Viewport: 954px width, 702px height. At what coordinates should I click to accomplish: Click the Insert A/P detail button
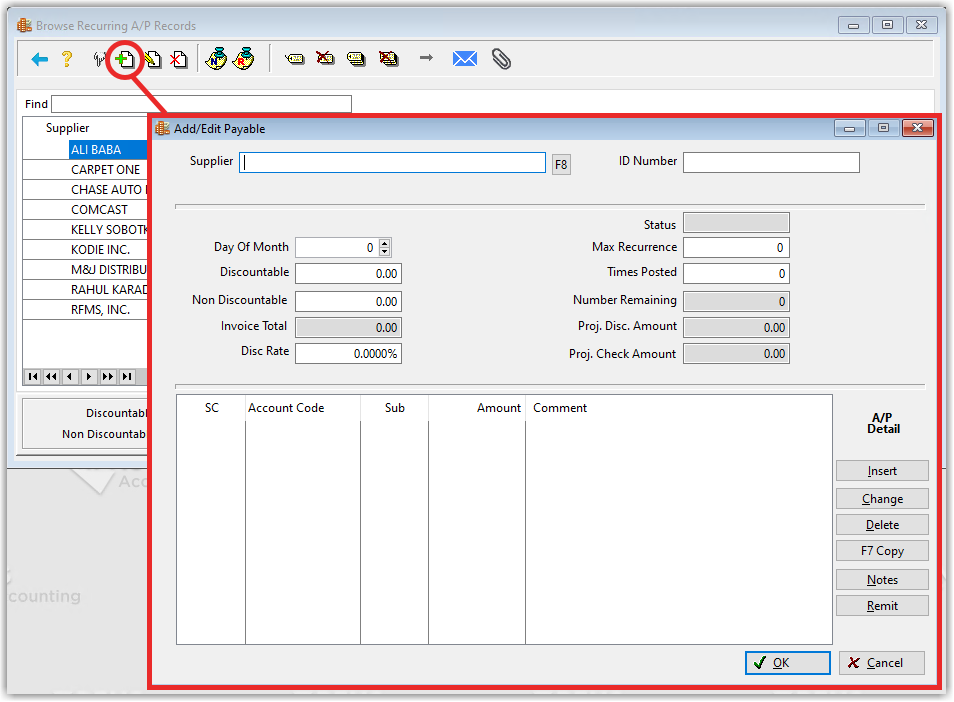(882, 471)
